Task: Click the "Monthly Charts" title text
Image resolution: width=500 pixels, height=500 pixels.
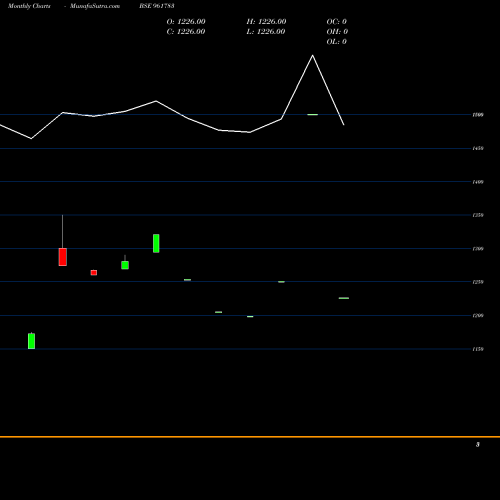Action: [29, 6]
